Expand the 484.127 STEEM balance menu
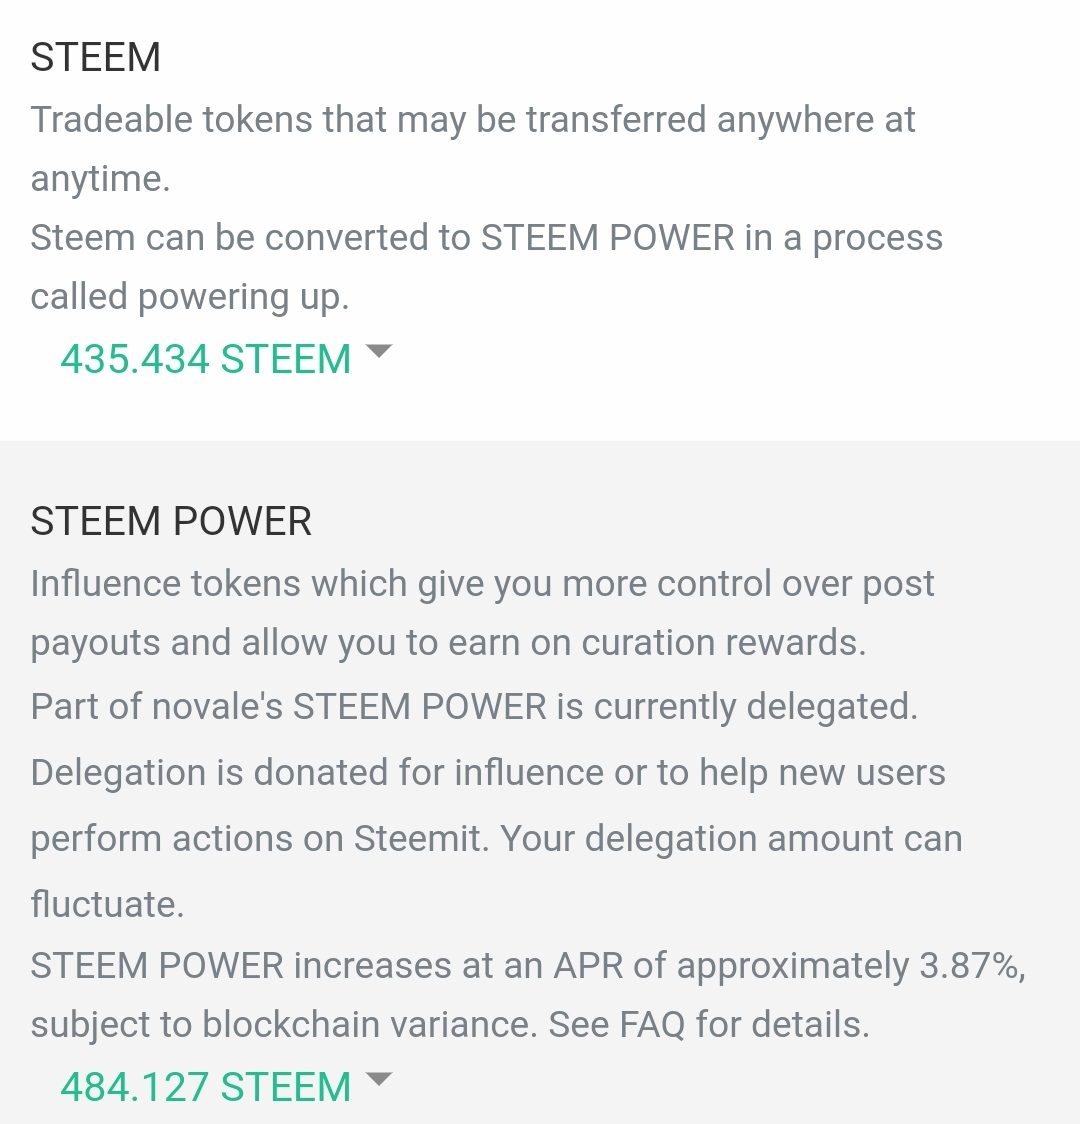 coord(206,1086)
